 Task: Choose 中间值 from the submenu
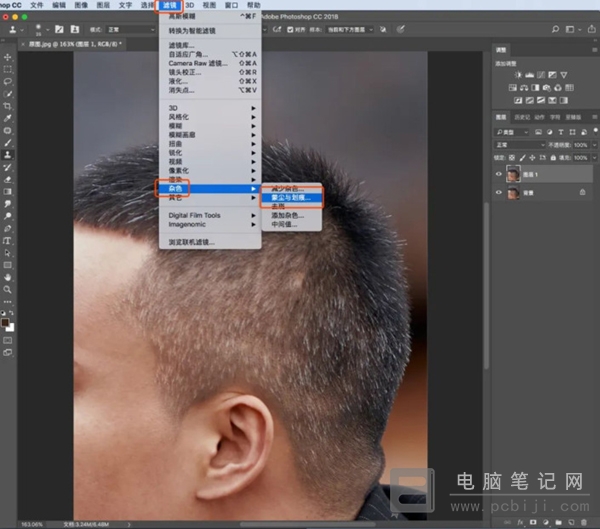pyautogui.click(x=292, y=224)
